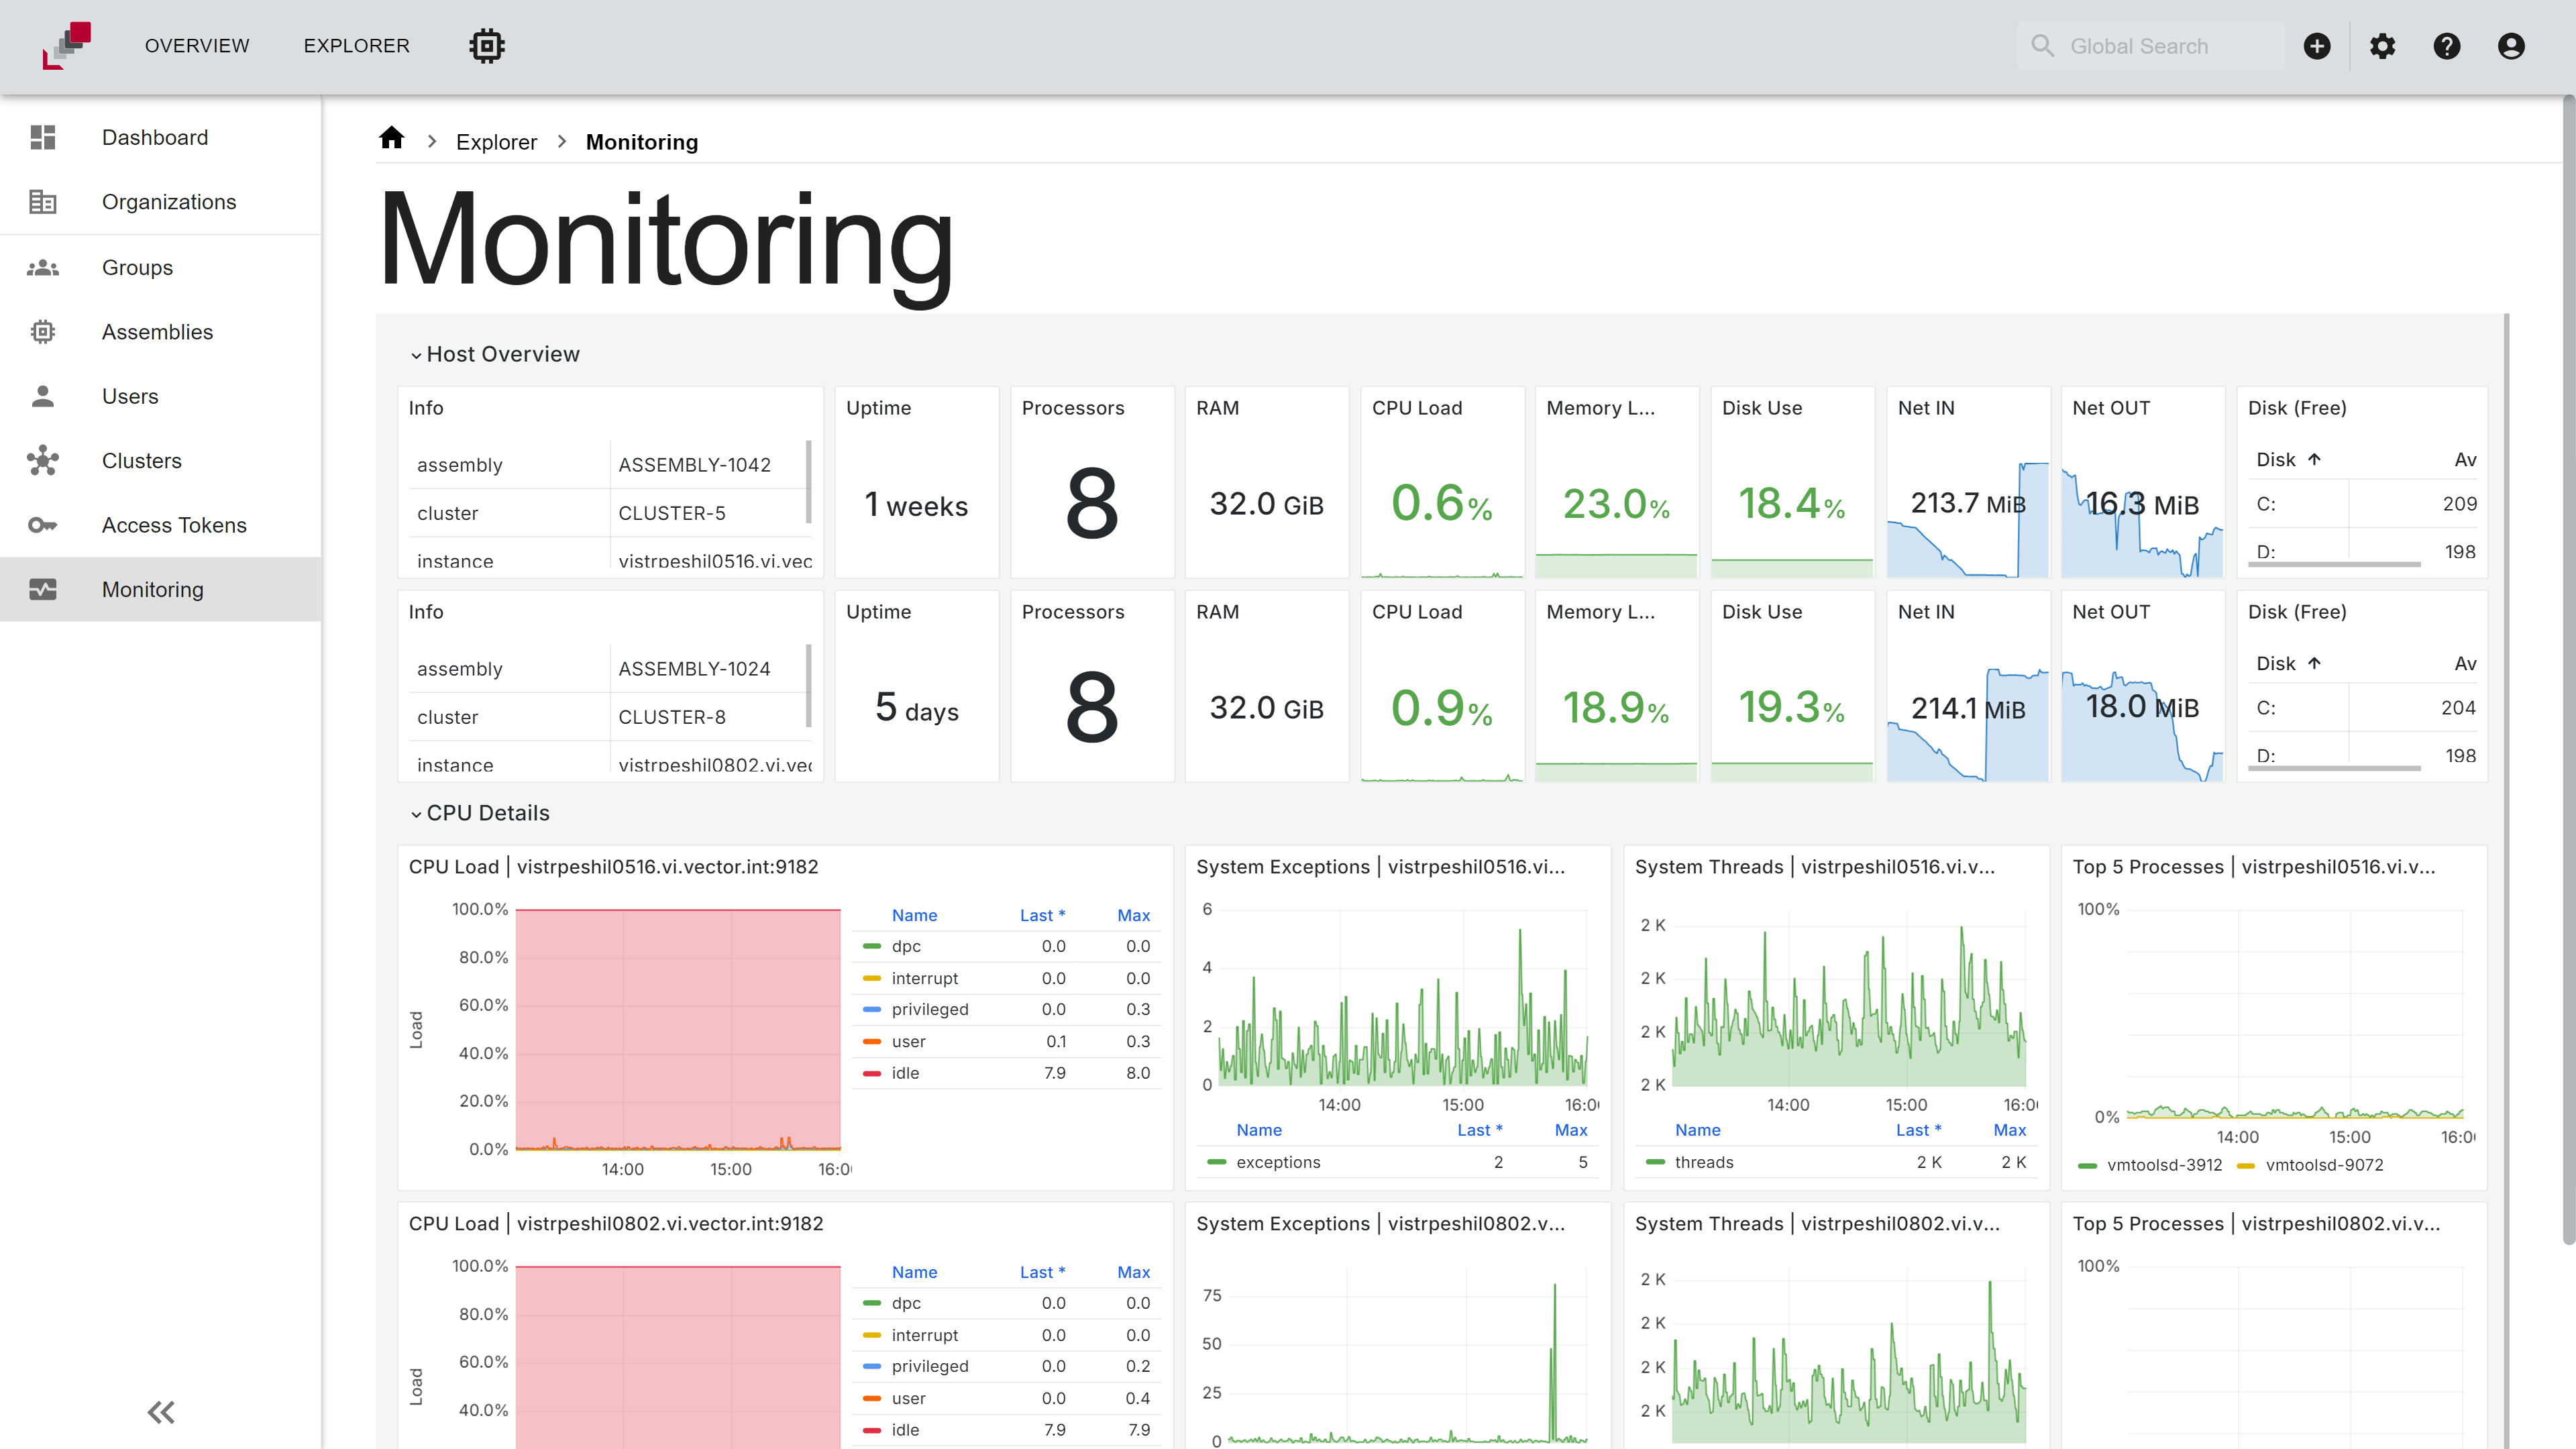The width and height of the screenshot is (2576, 1449).
Task: Click the Monitoring sidebar icon
Action: click(x=43, y=590)
